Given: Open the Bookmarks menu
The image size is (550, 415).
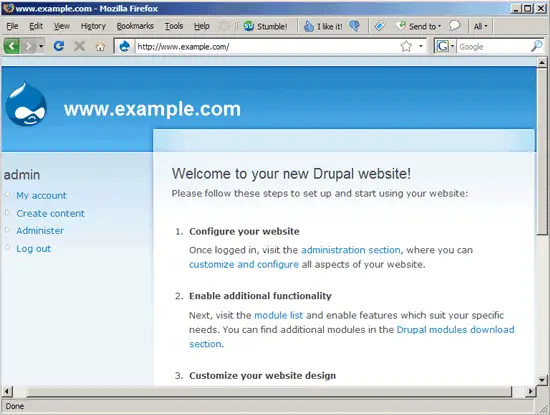Looking at the screenshot, I should (135, 26).
